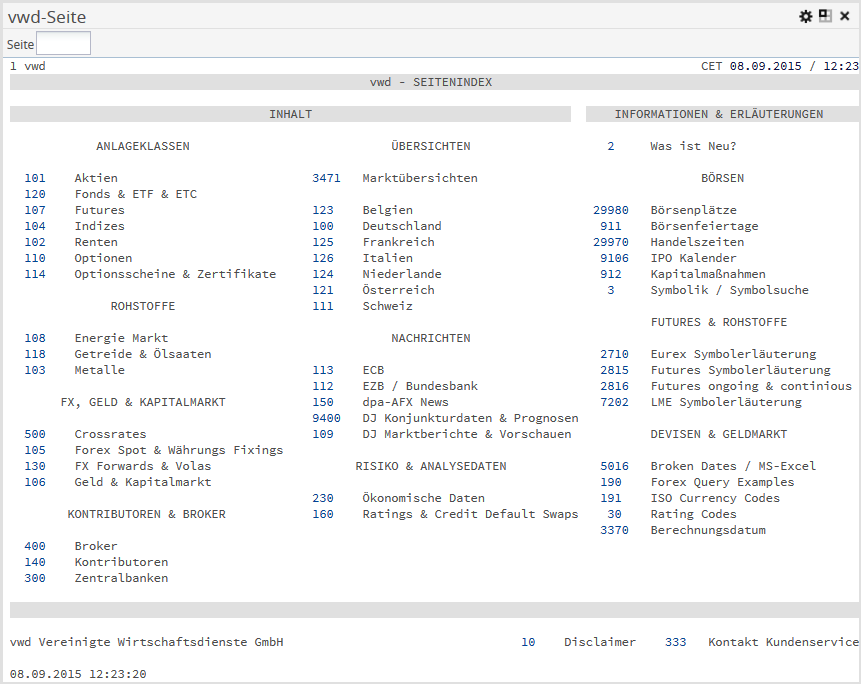Focus the Seite page number field
Screen dimensions: 861x684
click(x=63, y=43)
